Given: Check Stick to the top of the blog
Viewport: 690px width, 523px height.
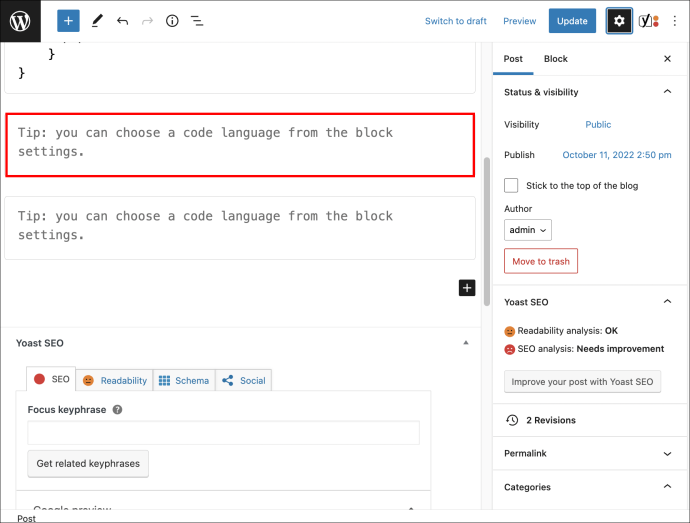Looking at the screenshot, I should point(511,185).
